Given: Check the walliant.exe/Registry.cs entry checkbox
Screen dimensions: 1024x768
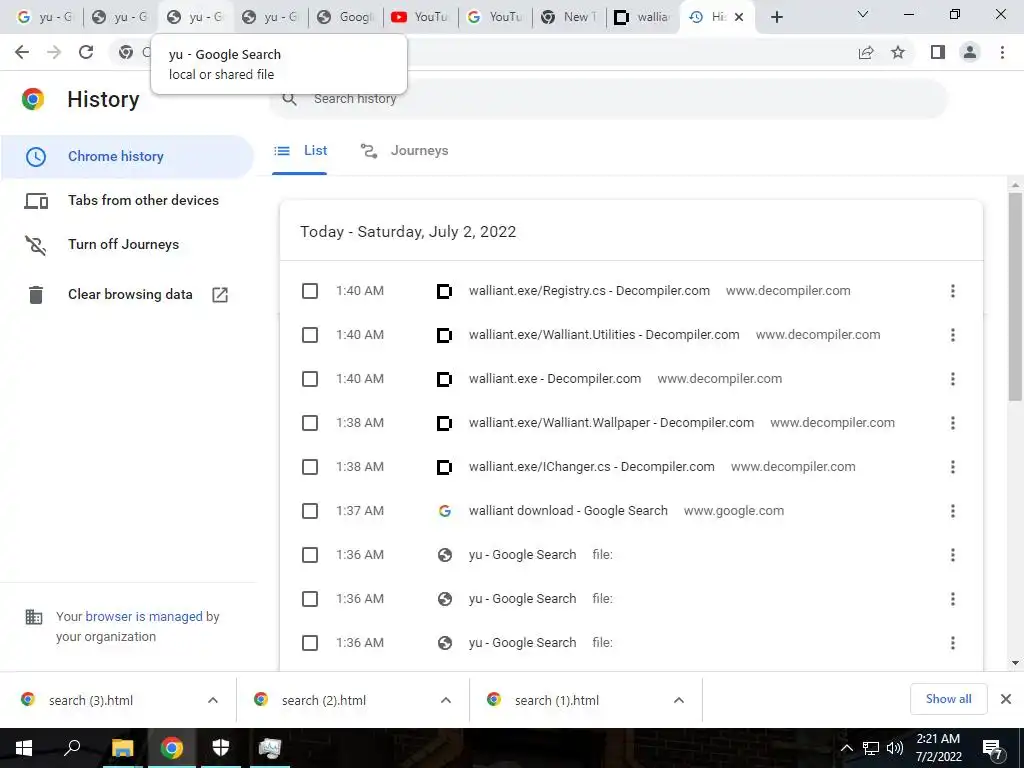Looking at the screenshot, I should pyautogui.click(x=310, y=291).
